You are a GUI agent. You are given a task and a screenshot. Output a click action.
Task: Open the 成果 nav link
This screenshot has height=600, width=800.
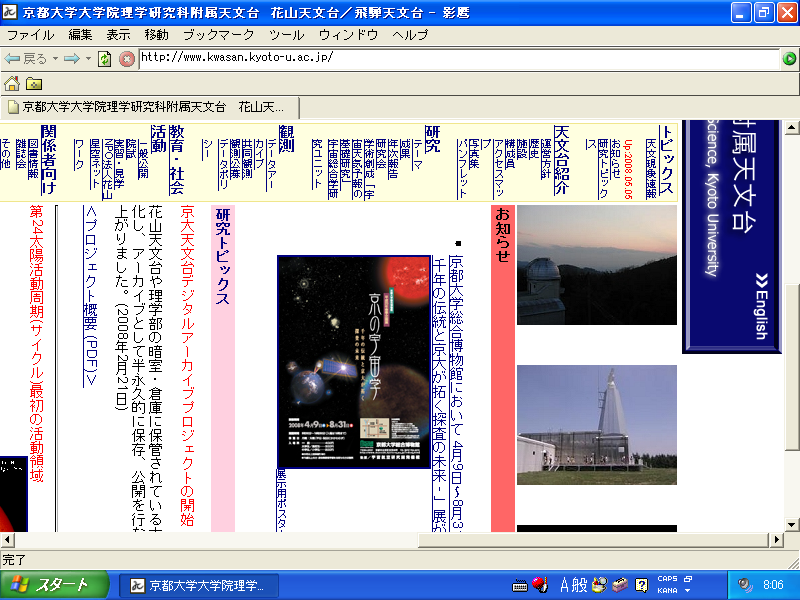click(x=405, y=148)
